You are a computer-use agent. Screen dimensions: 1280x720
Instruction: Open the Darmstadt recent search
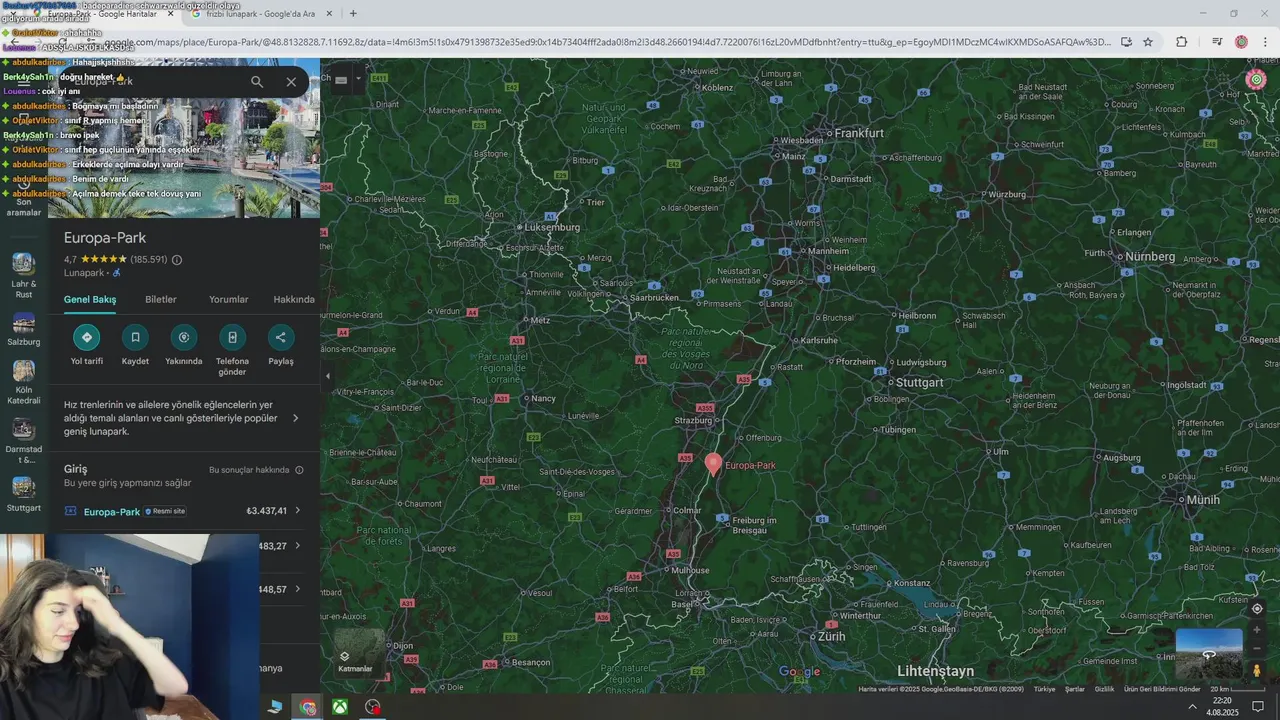tap(24, 441)
